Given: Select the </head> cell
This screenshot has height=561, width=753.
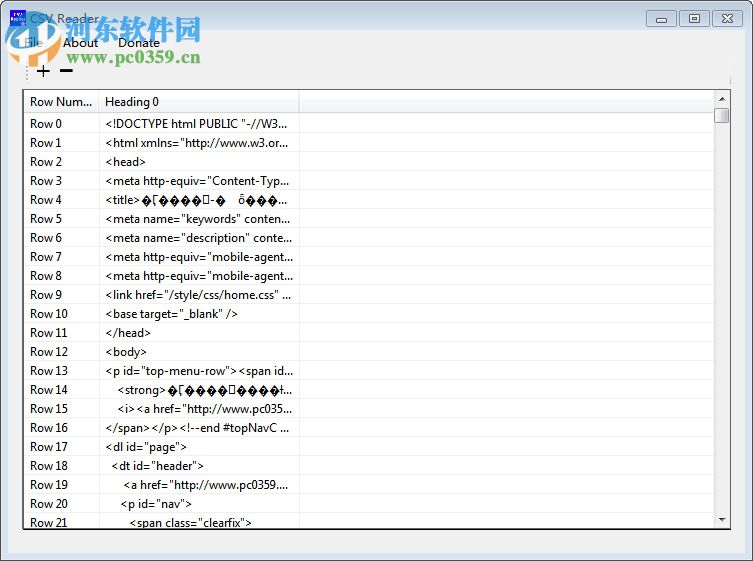Looking at the screenshot, I should coord(199,333).
